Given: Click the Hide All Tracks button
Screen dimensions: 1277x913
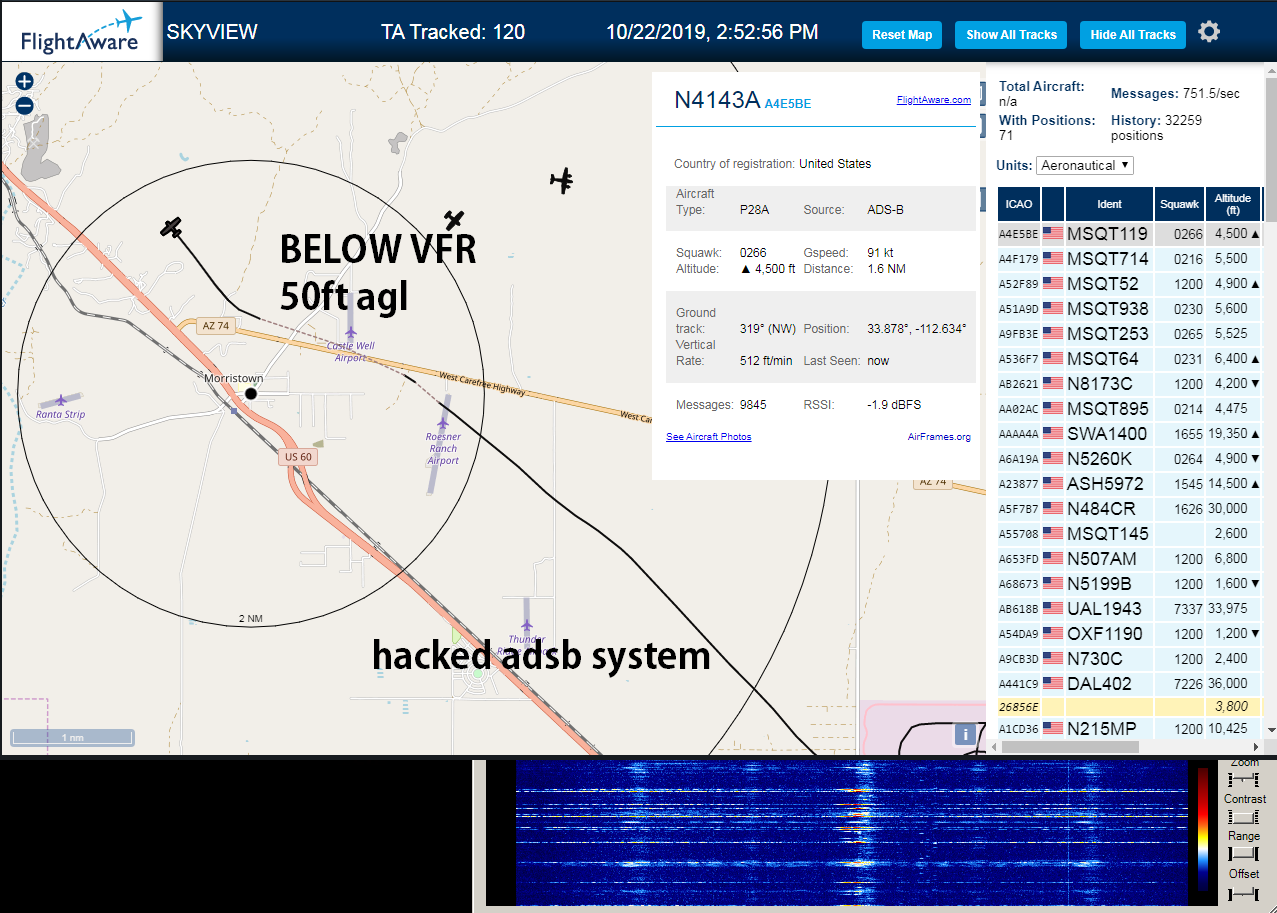Looking at the screenshot, I should coord(1133,35).
